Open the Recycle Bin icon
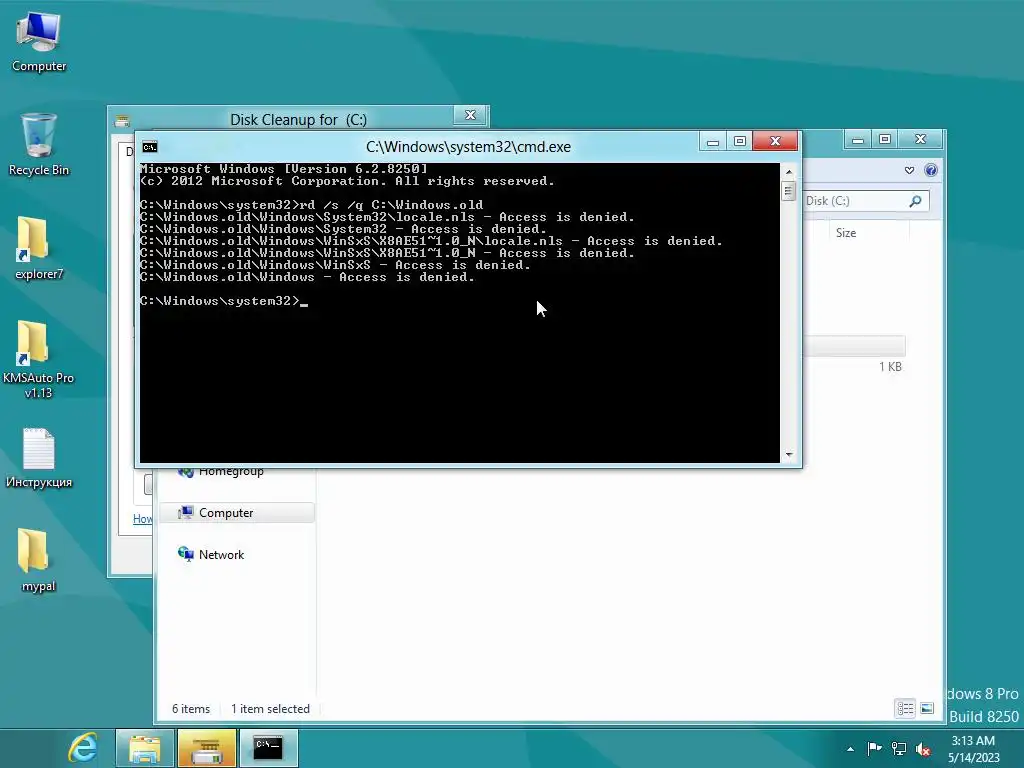The image size is (1024, 768). 39,145
